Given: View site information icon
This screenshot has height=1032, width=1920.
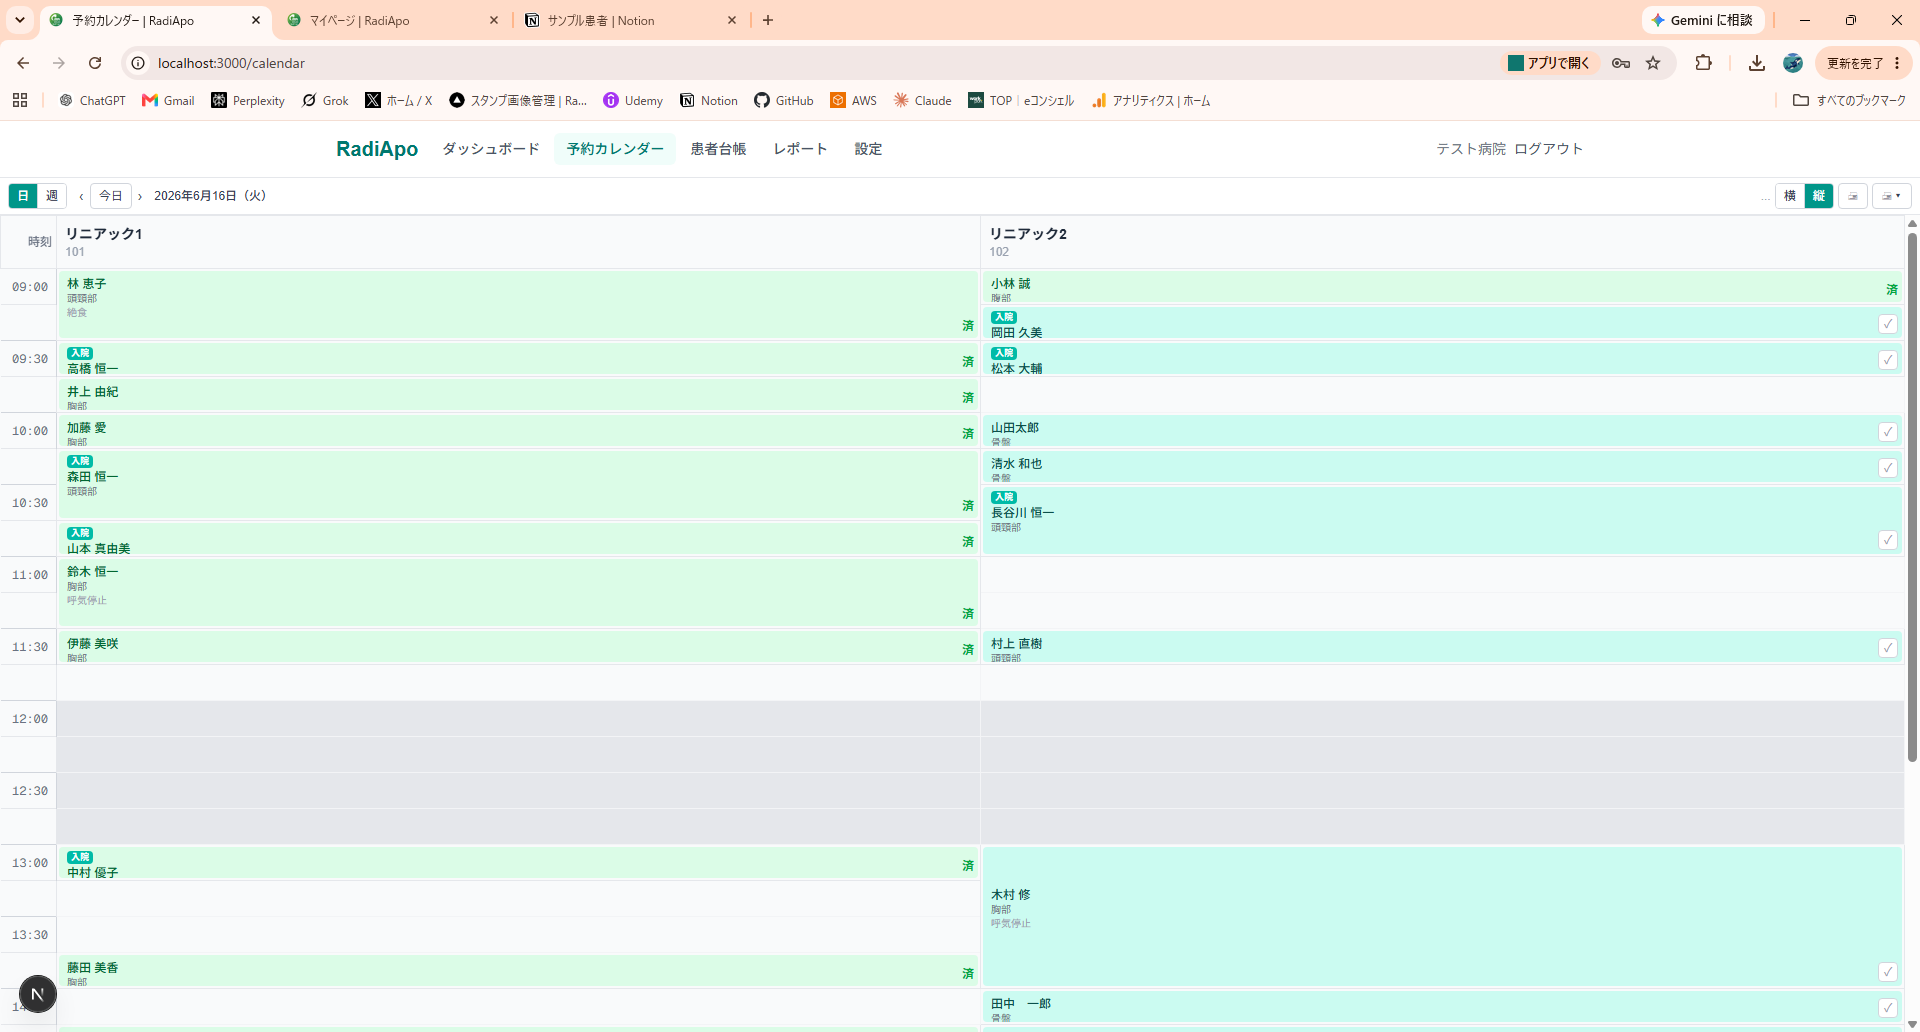Looking at the screenshot, I should pyautogui.click(x=138, y=63).
